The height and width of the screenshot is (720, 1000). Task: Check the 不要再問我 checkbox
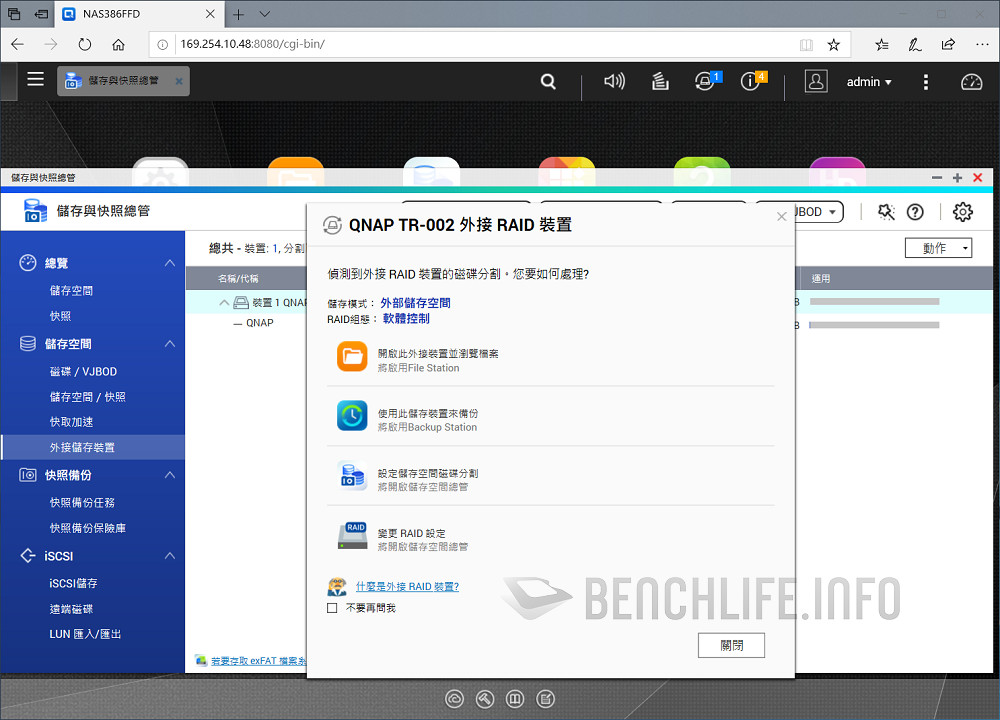click(332, 608)
